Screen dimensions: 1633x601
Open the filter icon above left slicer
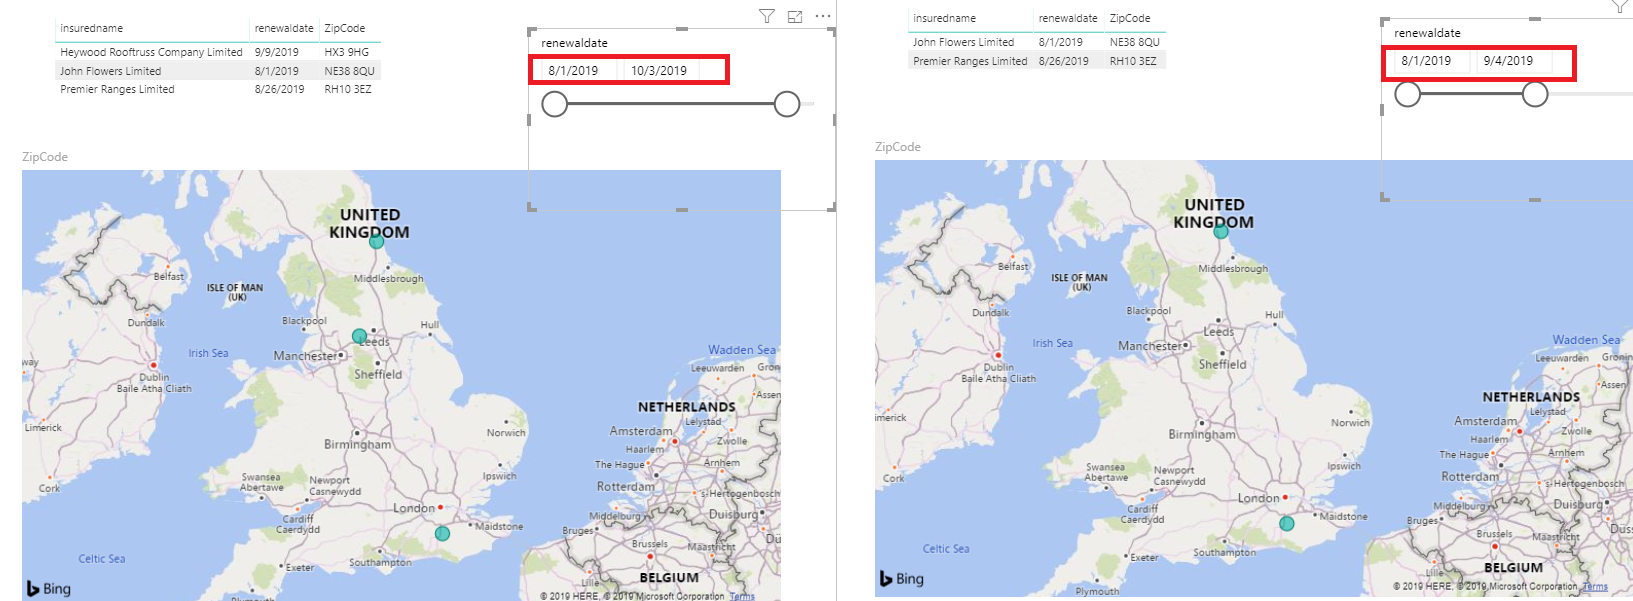pos(766,16)
